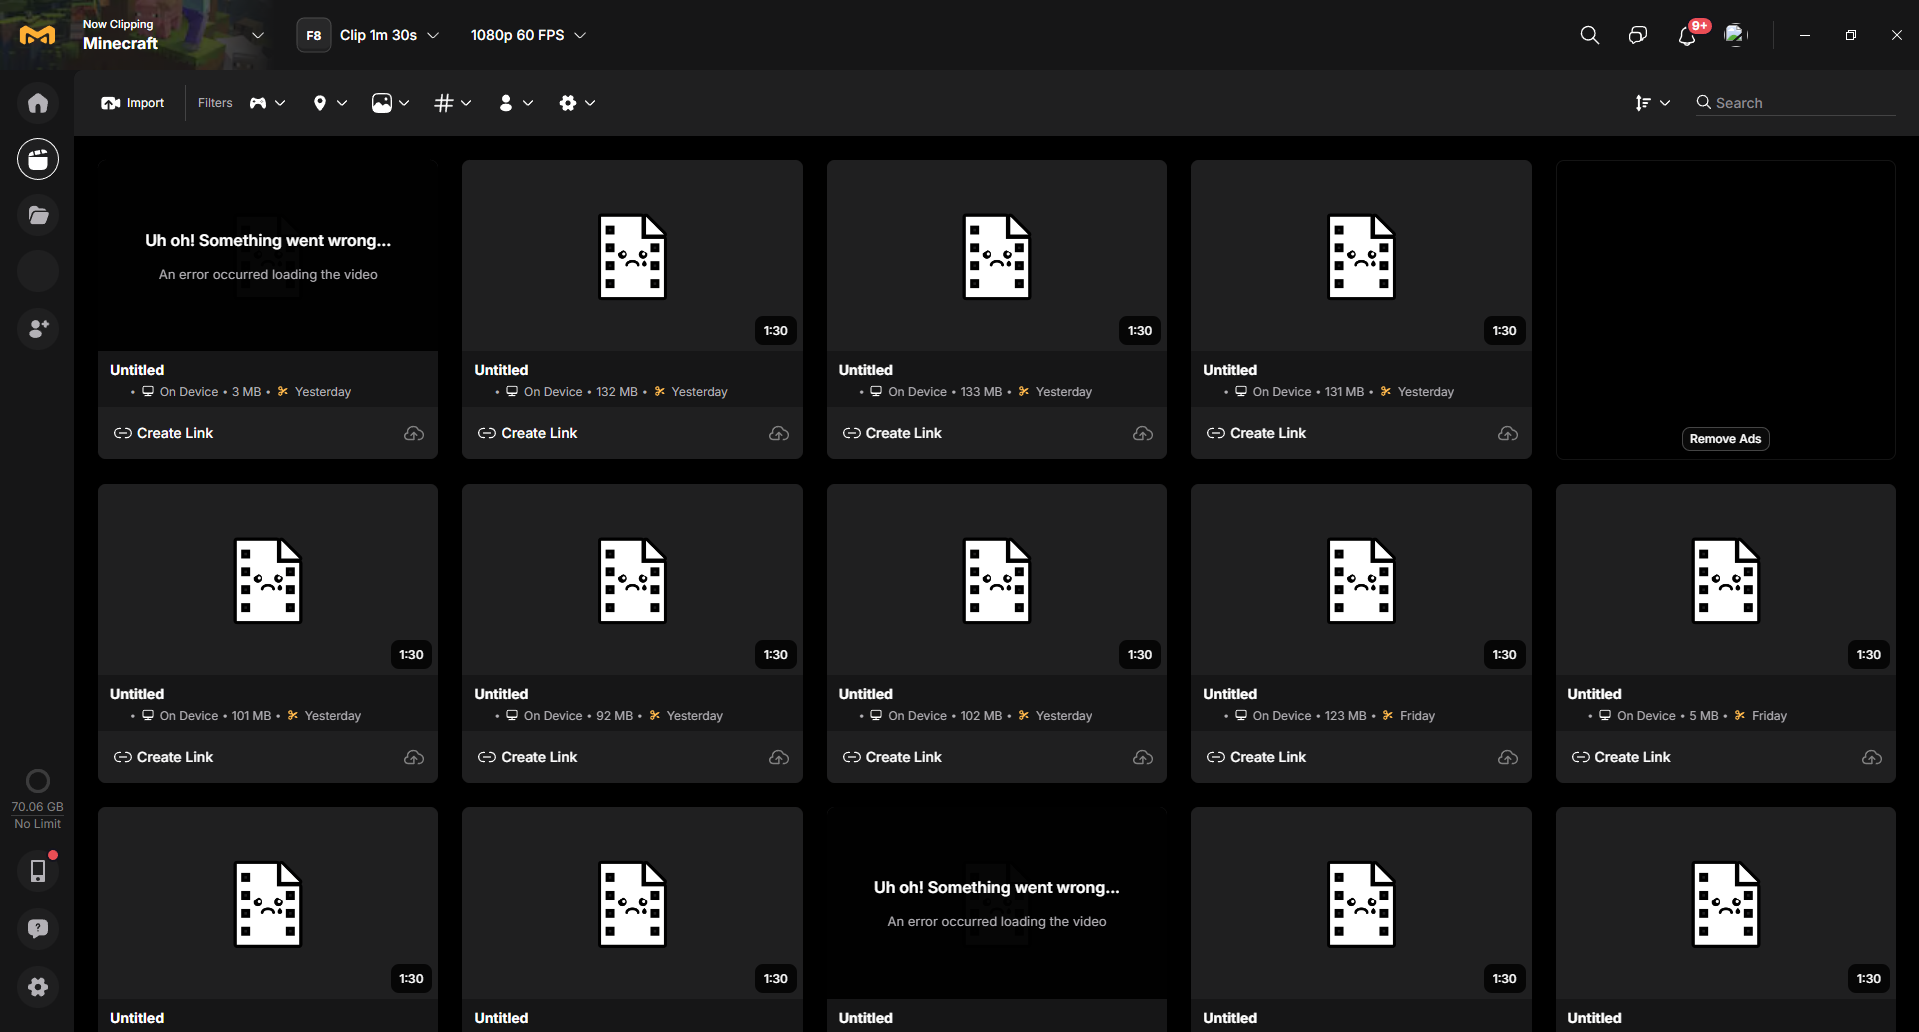Upload the 101 MB clip to cloud

click(414, 757)
